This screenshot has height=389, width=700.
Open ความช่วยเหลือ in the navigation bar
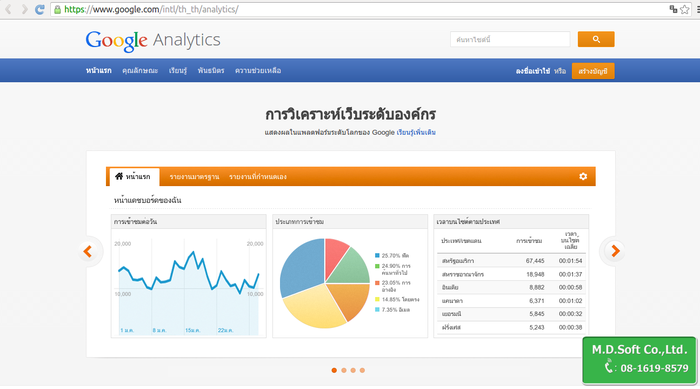click(x=258, y=71)
